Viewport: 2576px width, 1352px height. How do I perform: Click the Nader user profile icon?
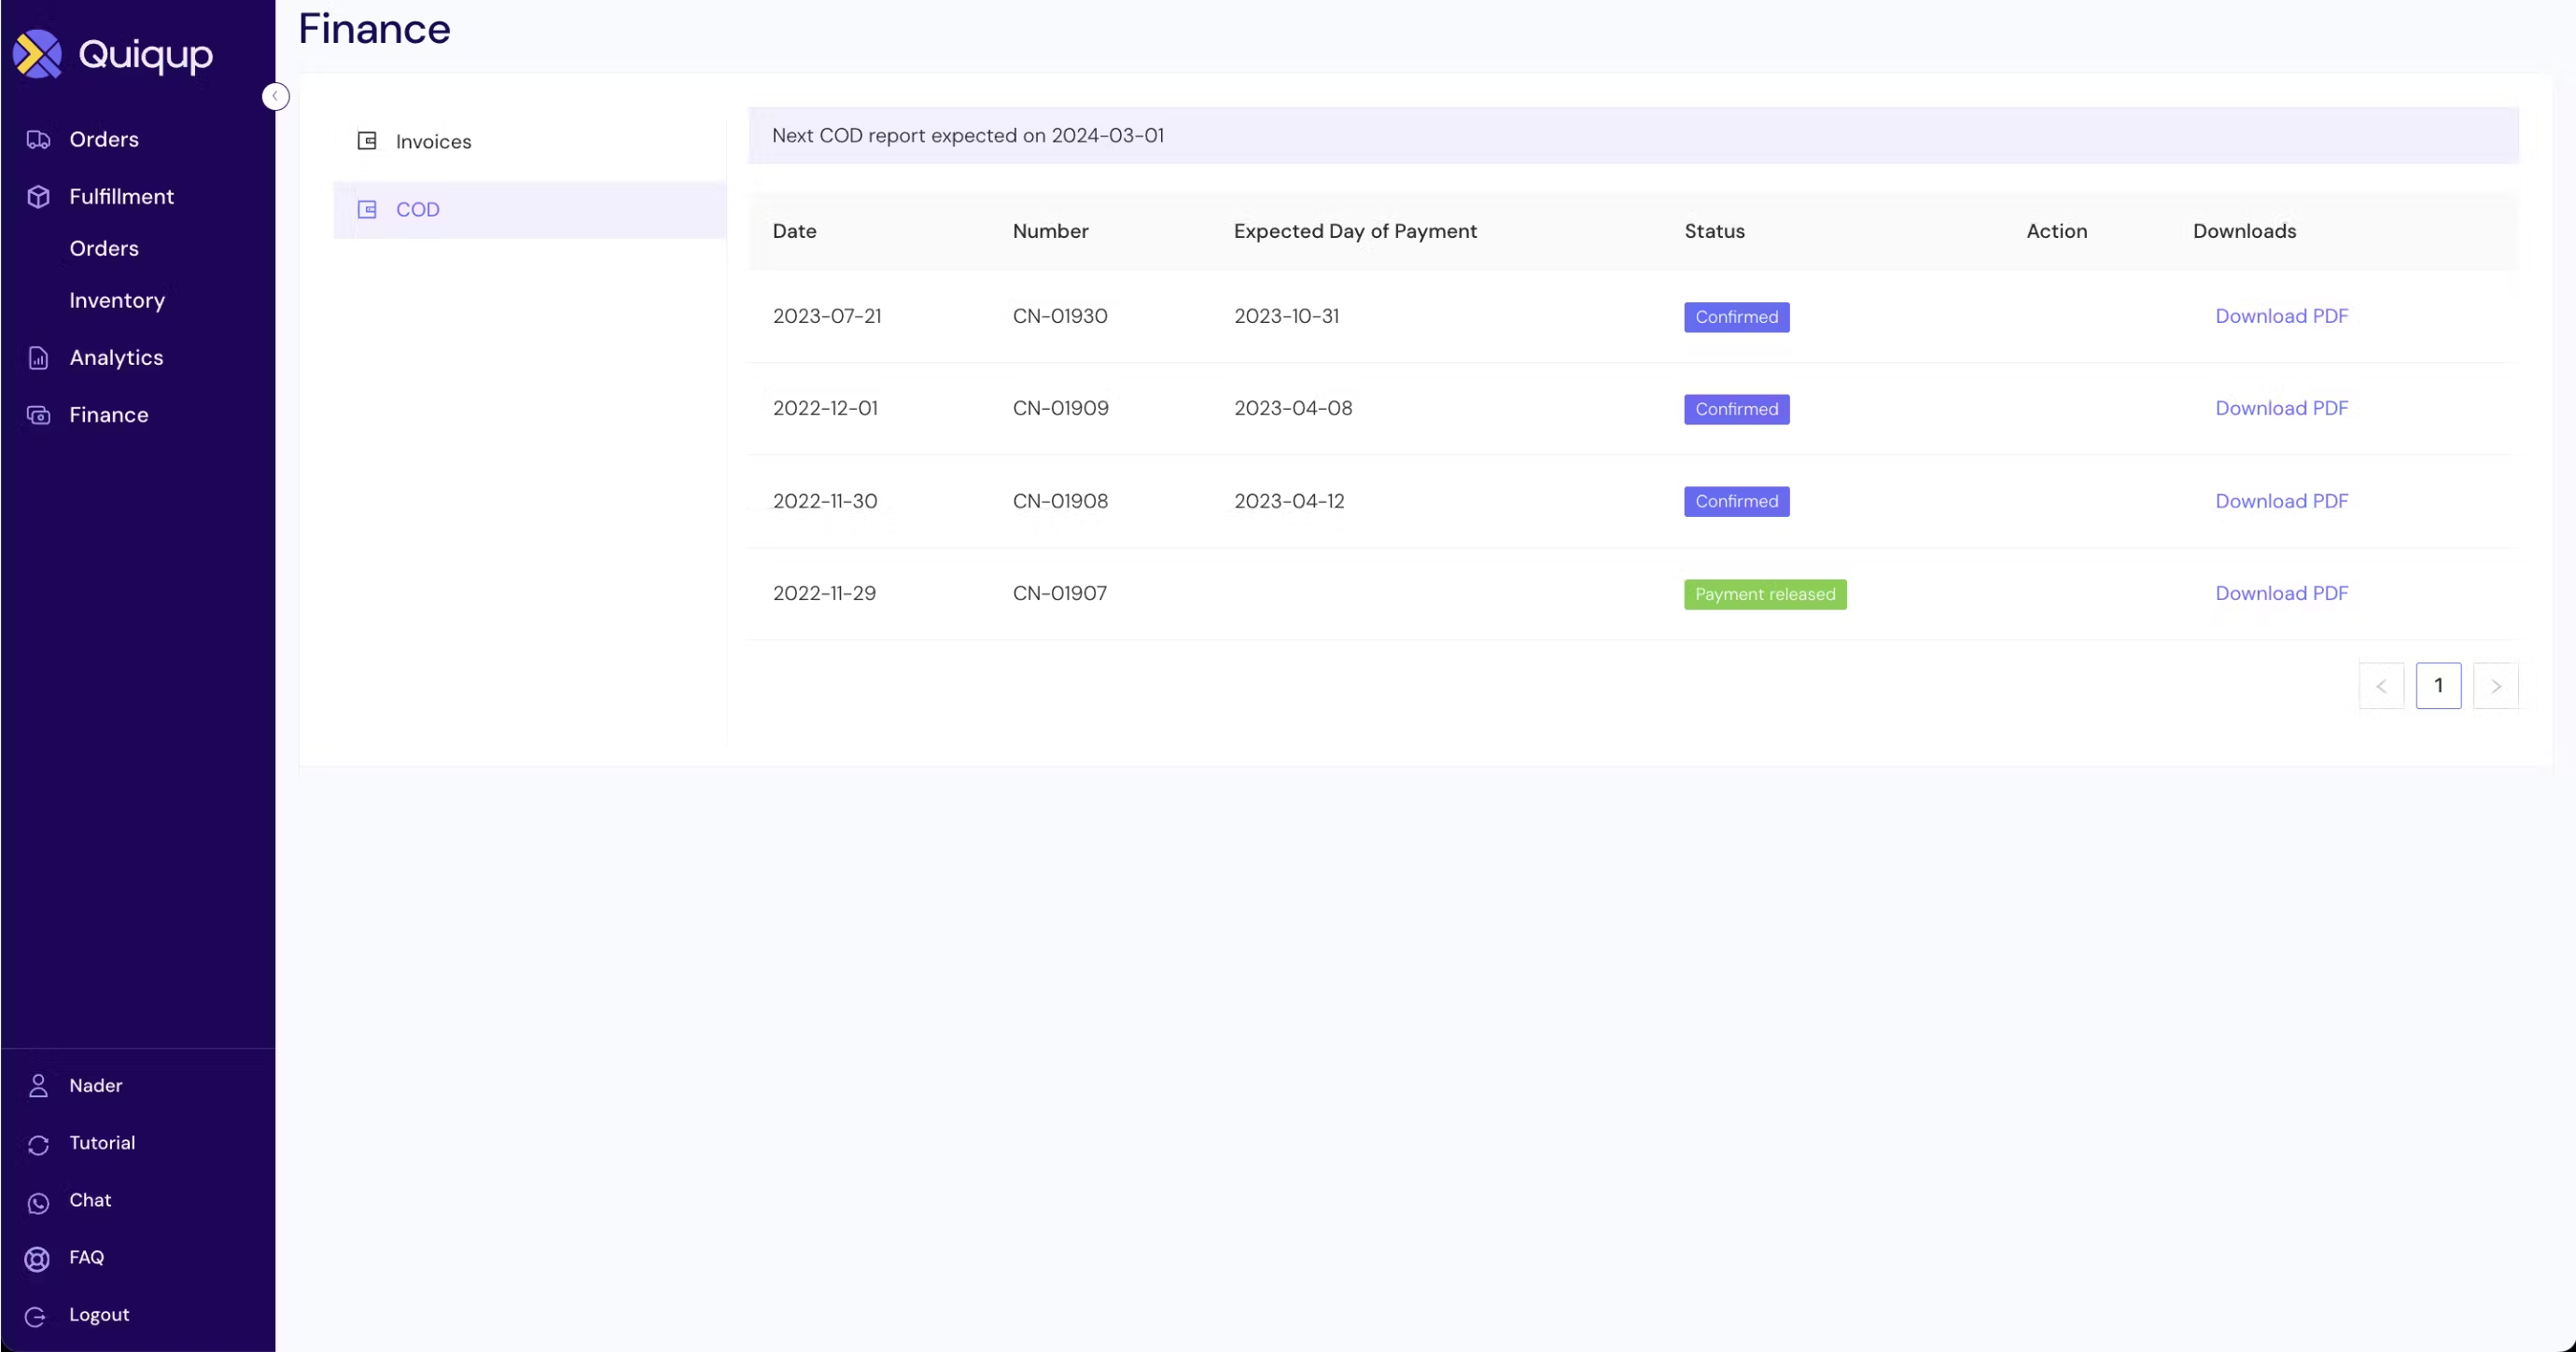[x=38, y=1086]
